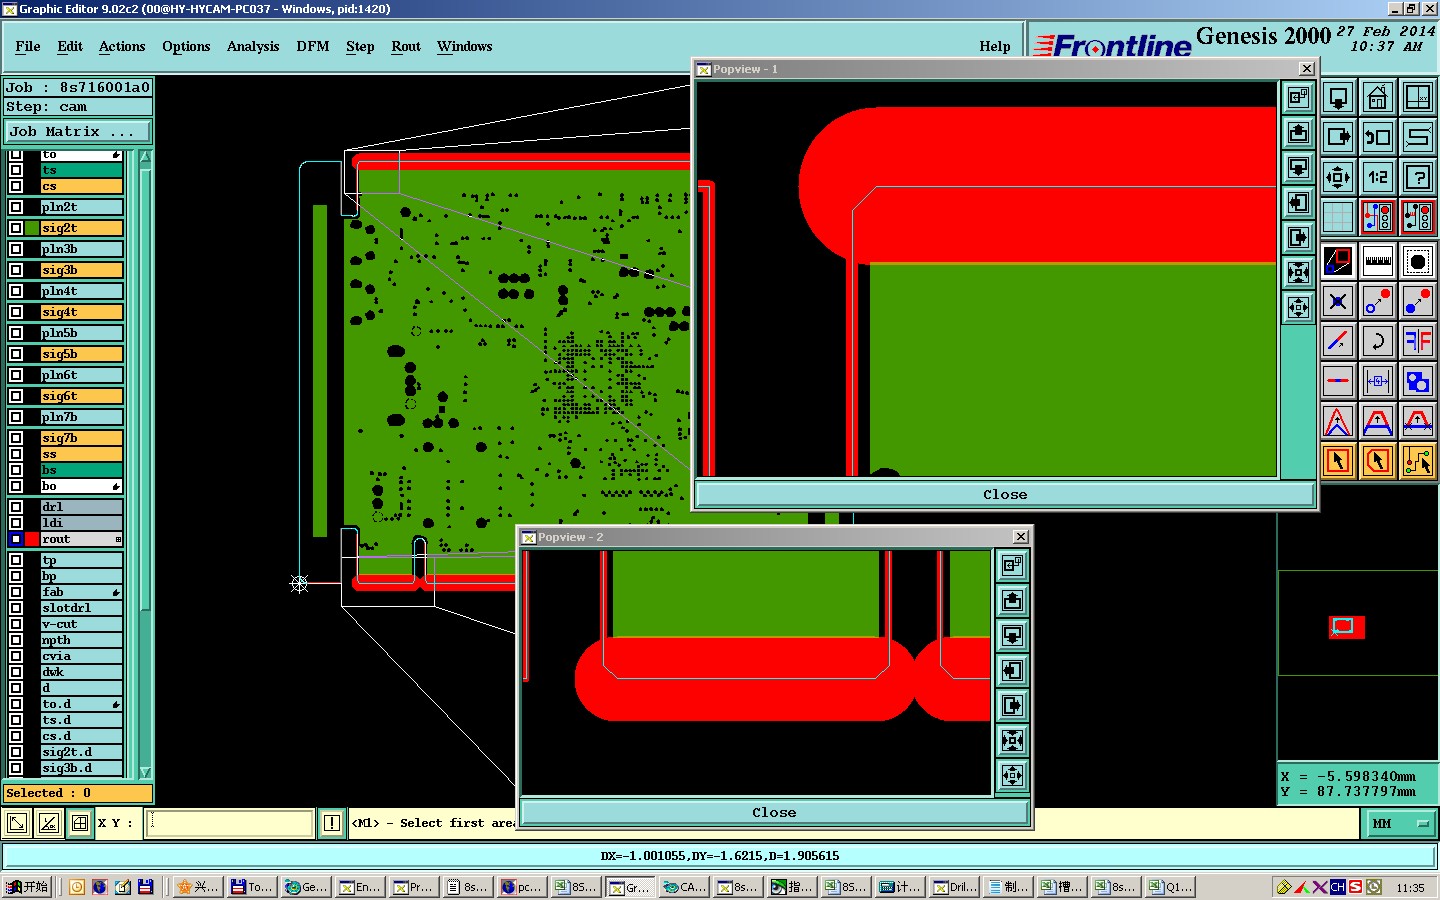Screen dimensions: 1440x900
Task: Click the diagonal arrow icon at bottom left
Action: 17,823
